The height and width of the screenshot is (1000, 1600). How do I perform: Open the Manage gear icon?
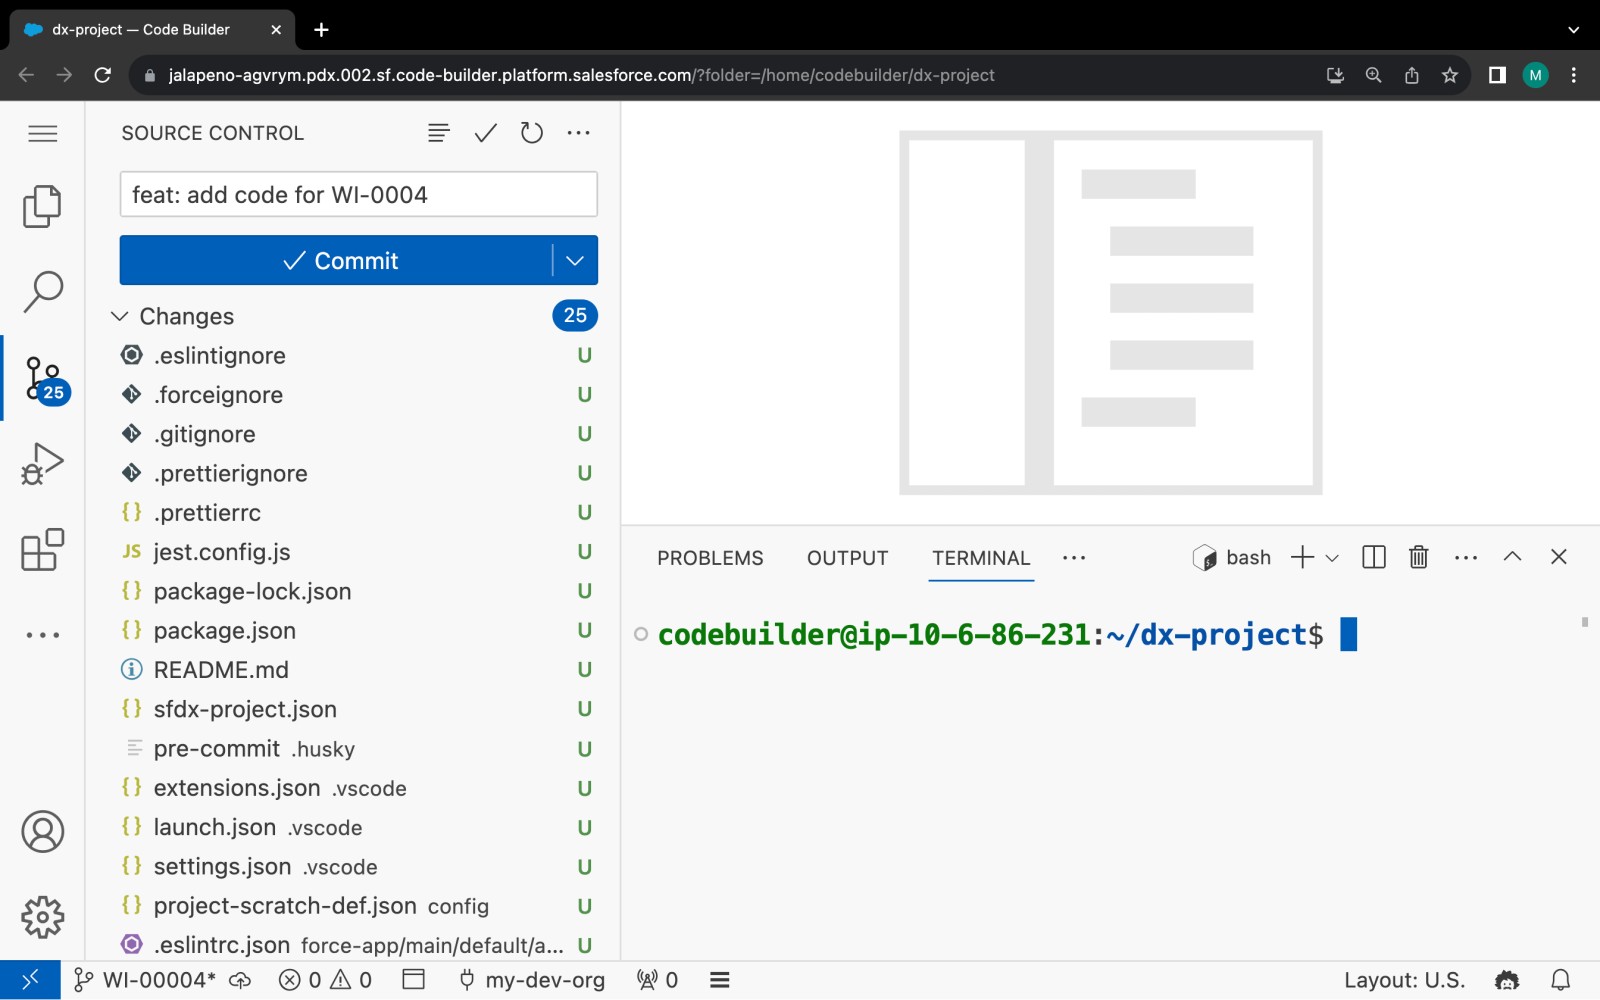point(42,917)
